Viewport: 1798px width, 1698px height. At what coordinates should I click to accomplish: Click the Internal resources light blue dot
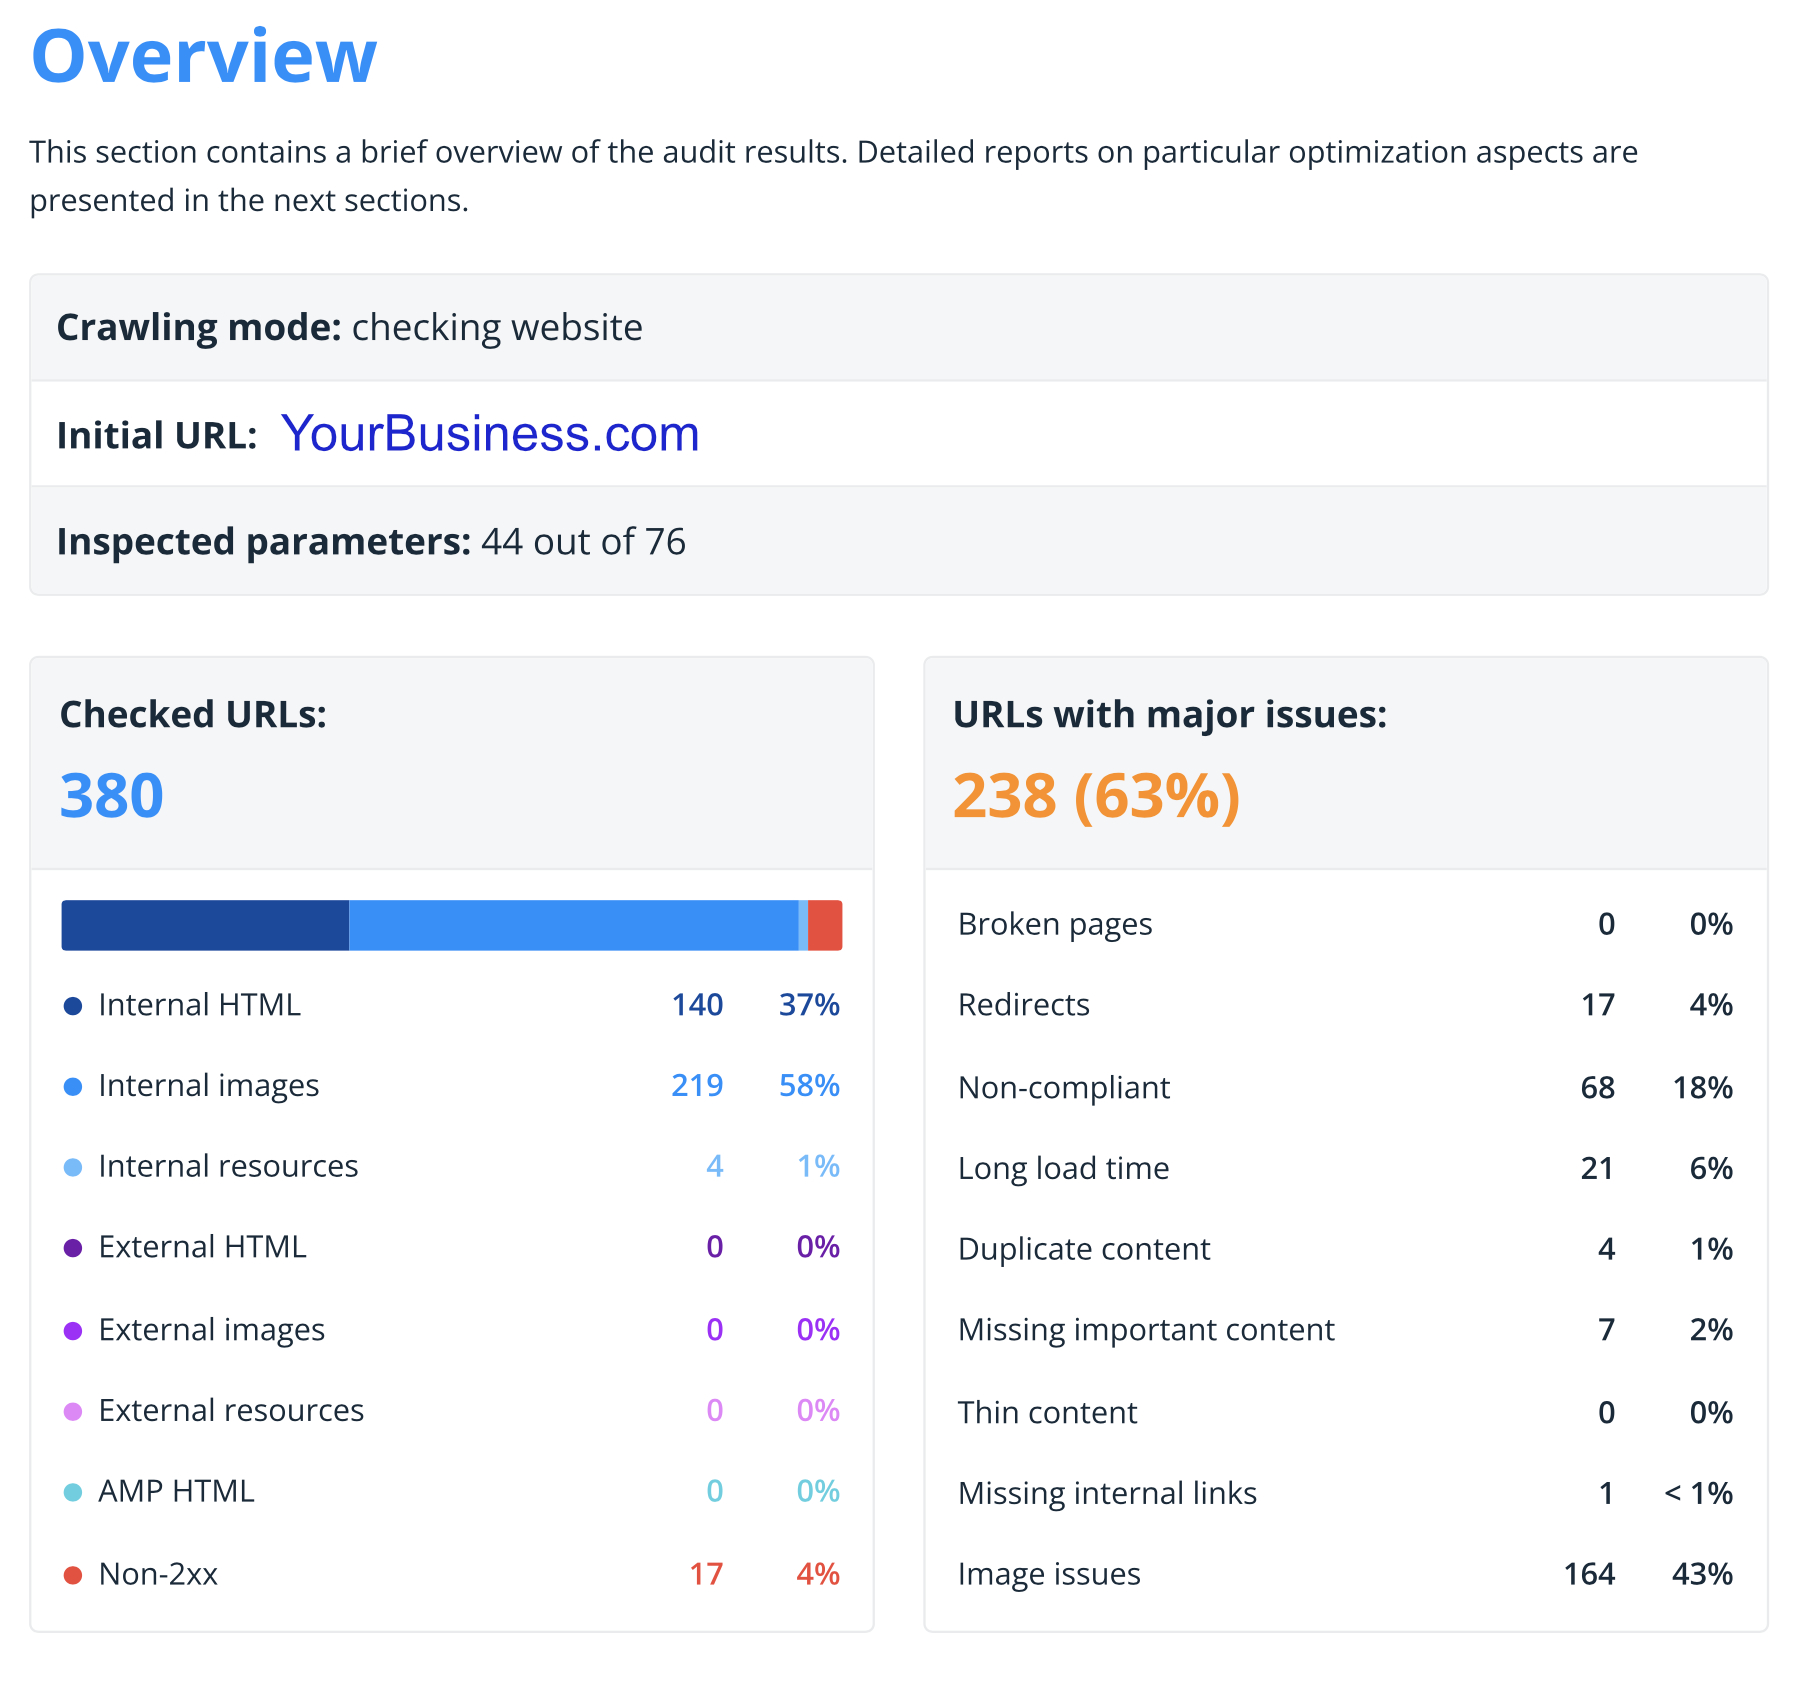73,1168
